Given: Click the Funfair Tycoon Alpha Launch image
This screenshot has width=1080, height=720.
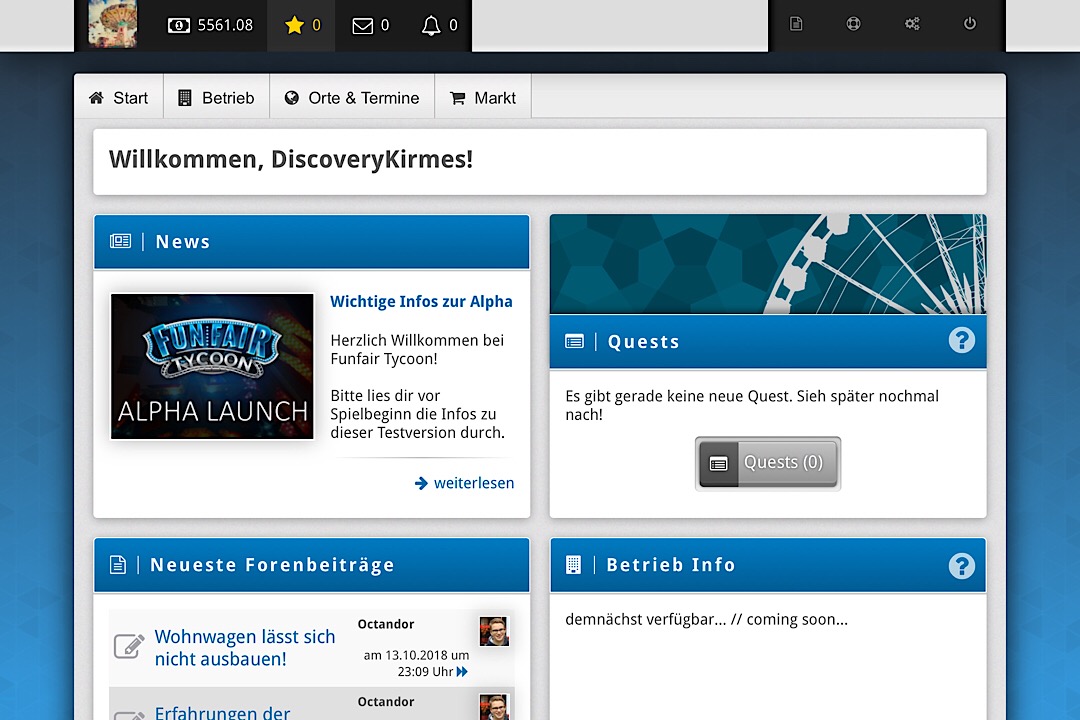Looking at the screenshot, I should [x=212, y=366].
